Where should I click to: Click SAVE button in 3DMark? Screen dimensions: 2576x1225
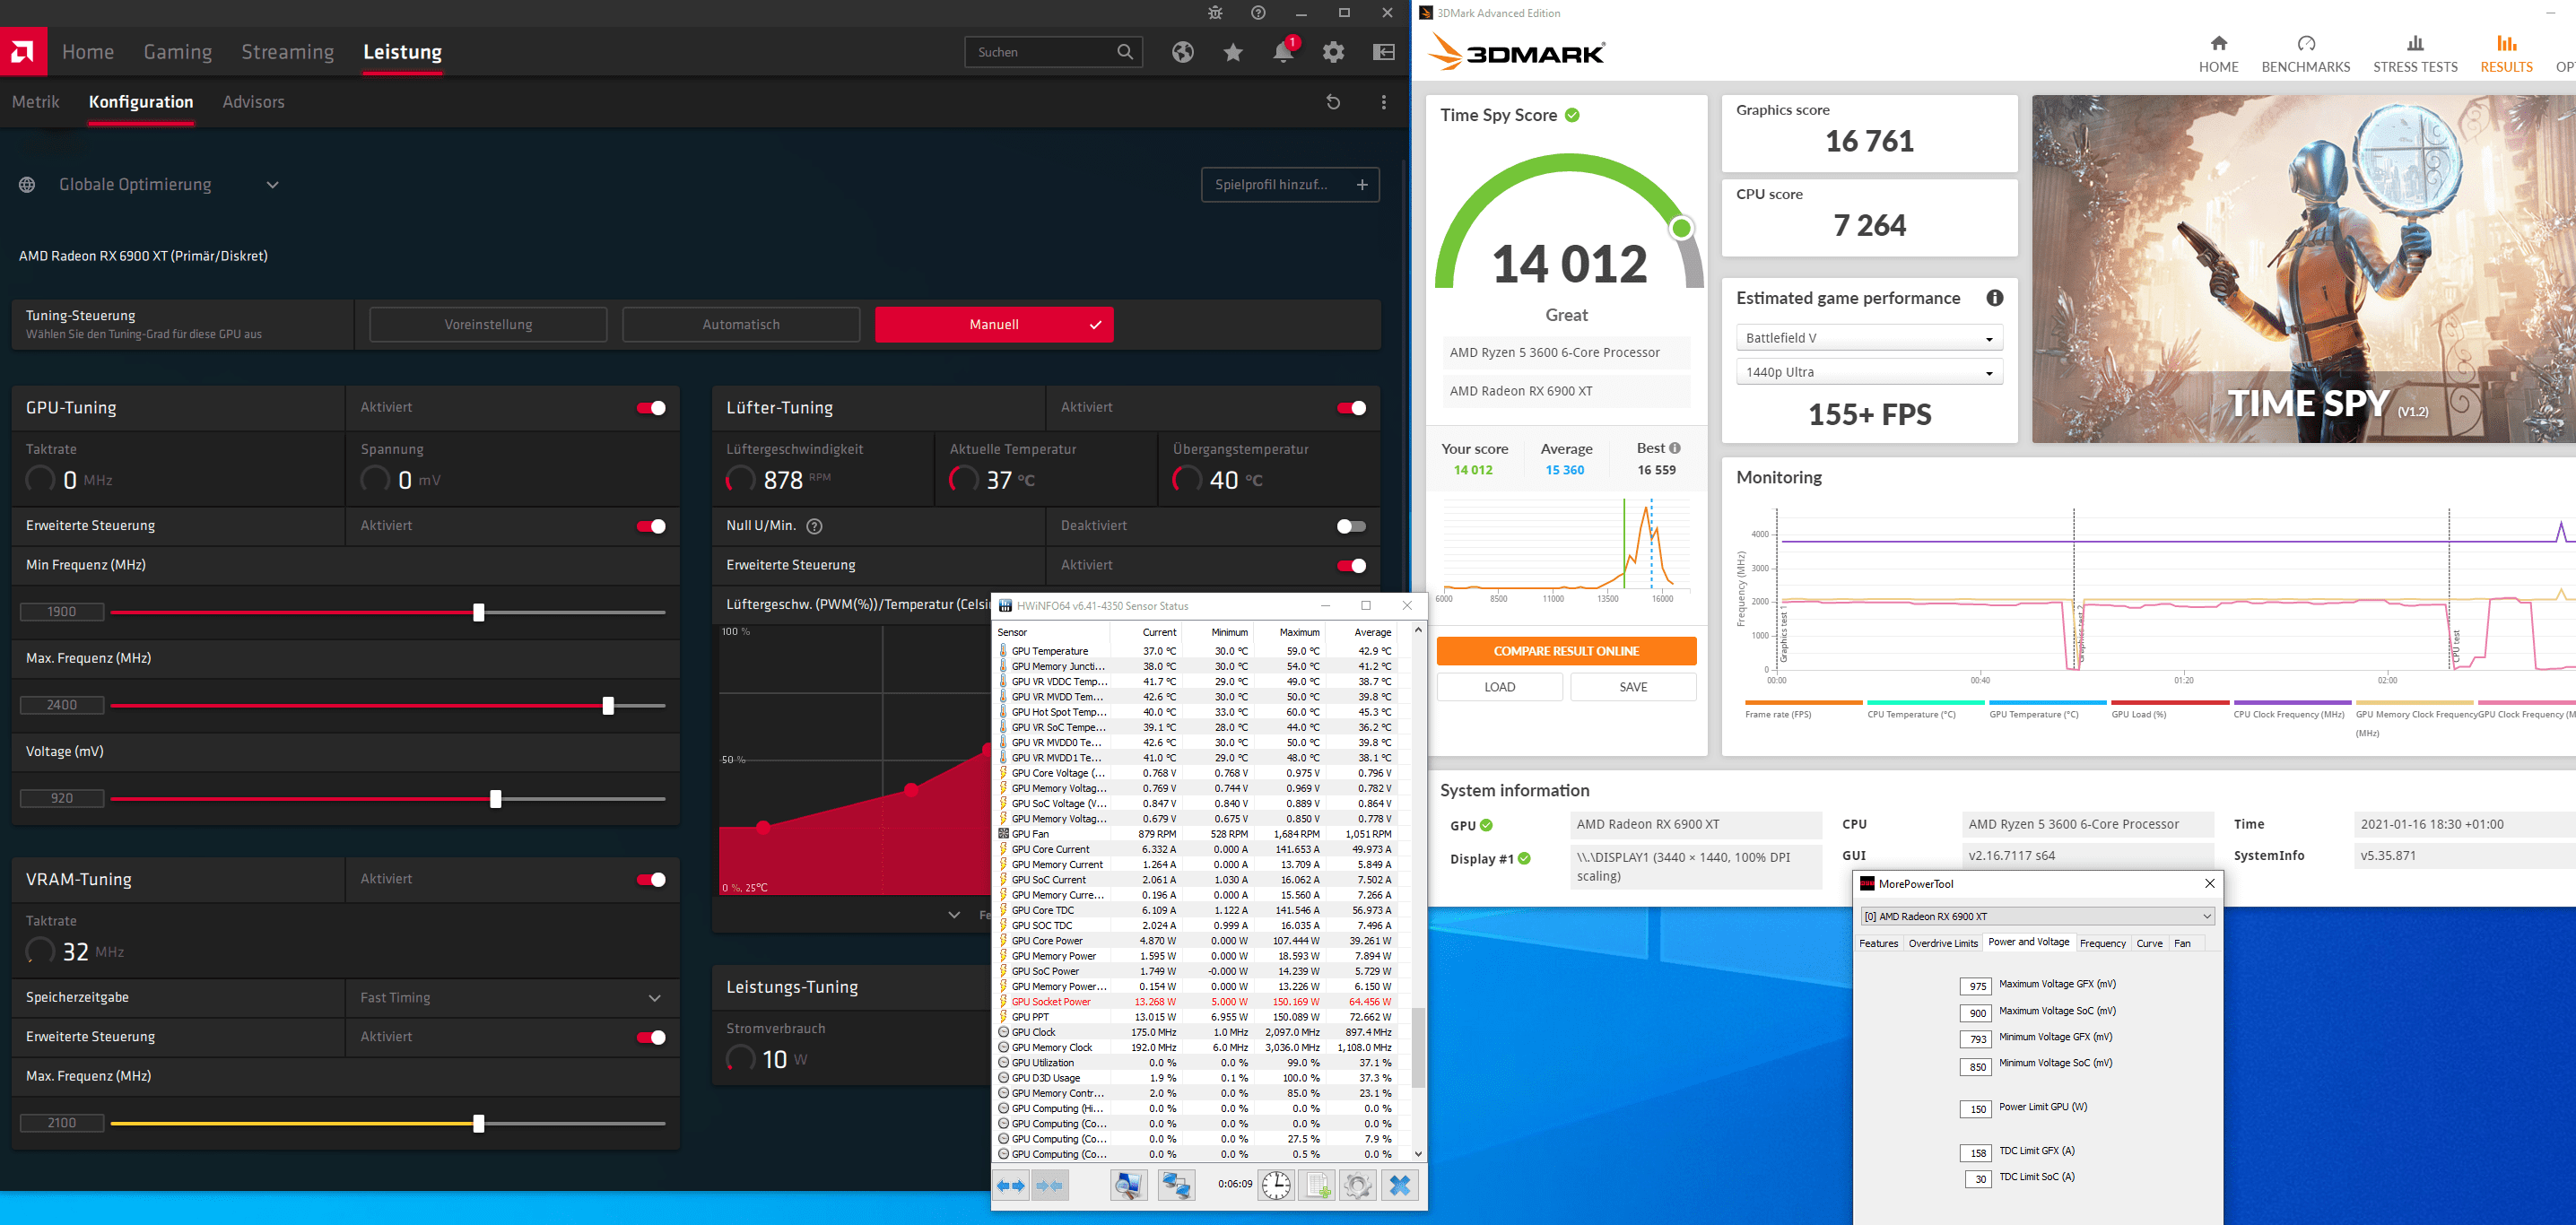(x=1633, y=687)
